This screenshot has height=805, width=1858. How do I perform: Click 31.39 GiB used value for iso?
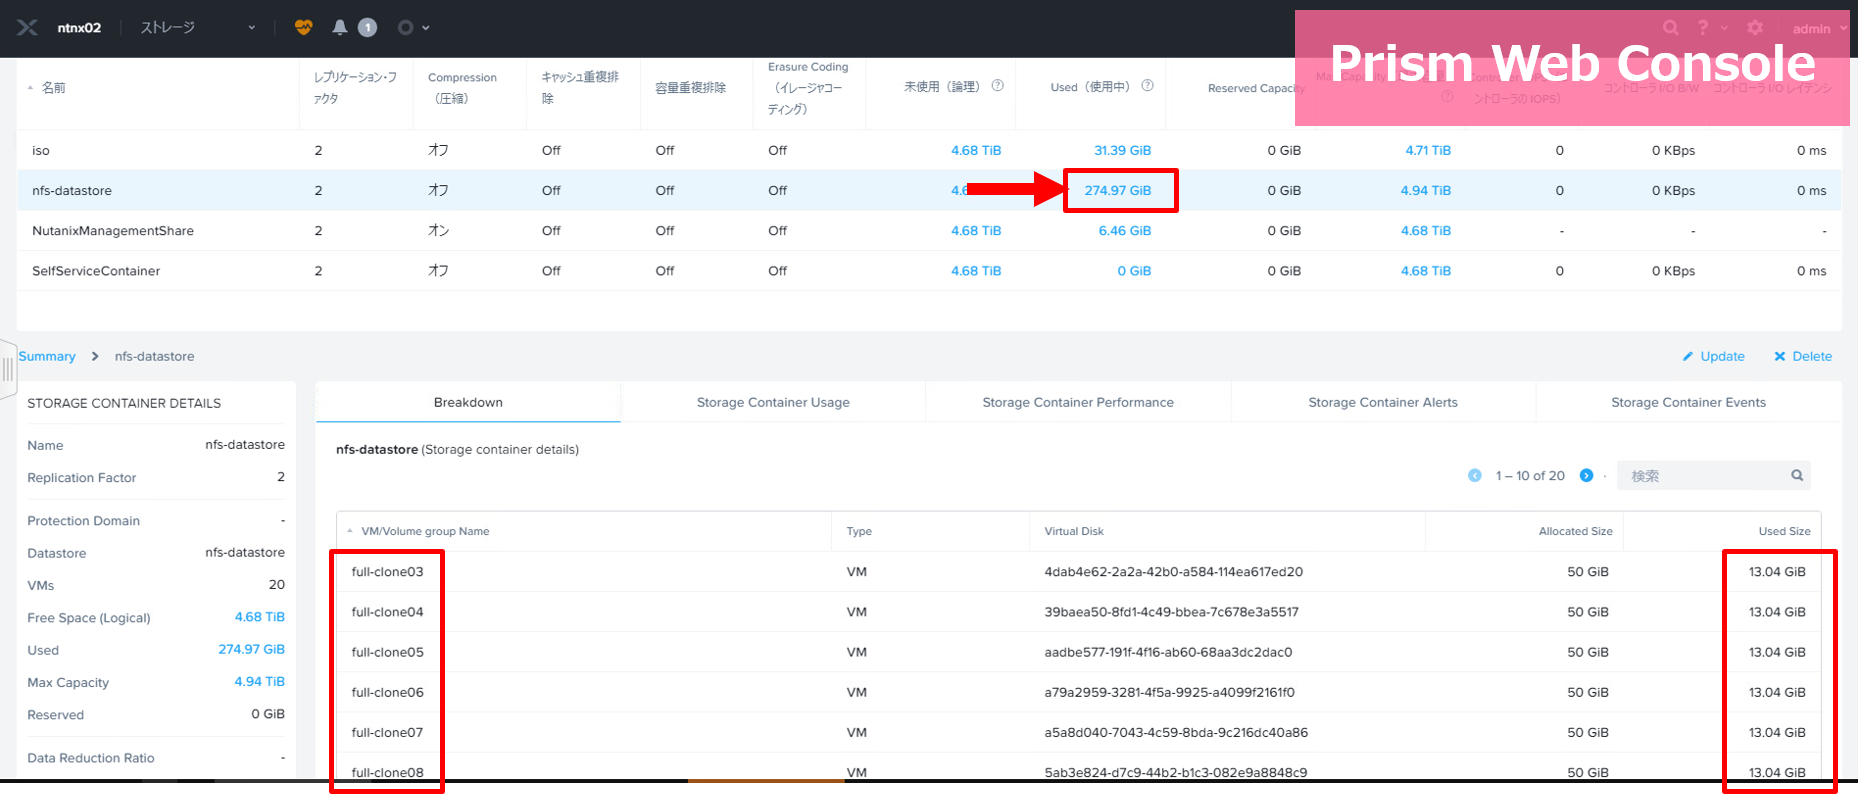click(1122, 151)
